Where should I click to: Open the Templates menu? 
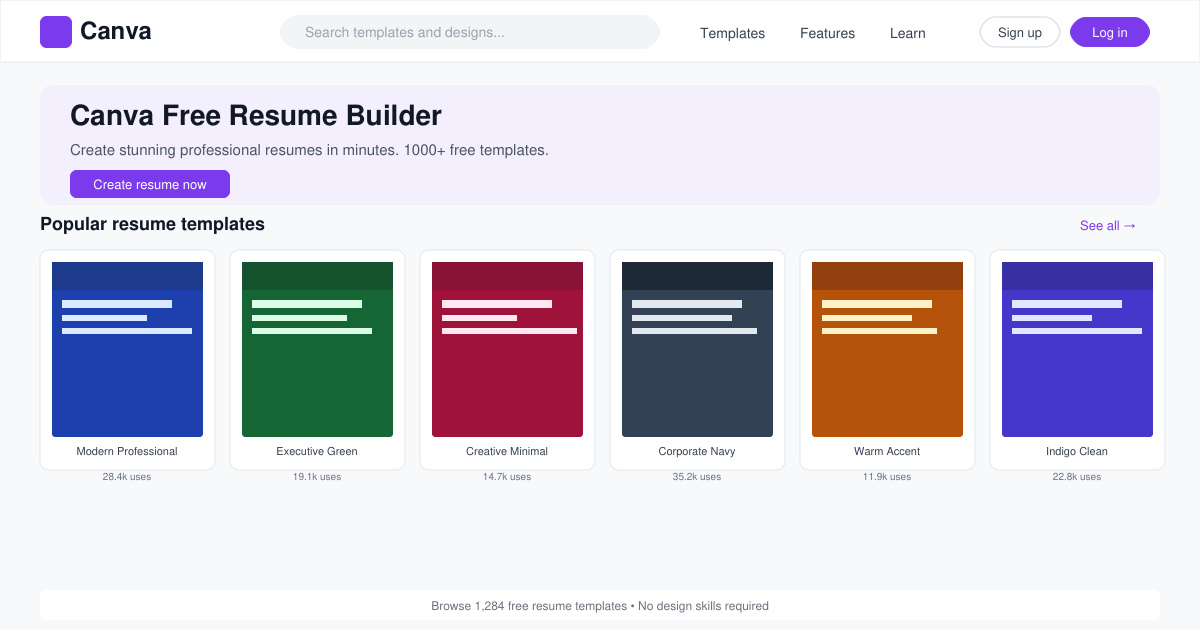point(732,33)
